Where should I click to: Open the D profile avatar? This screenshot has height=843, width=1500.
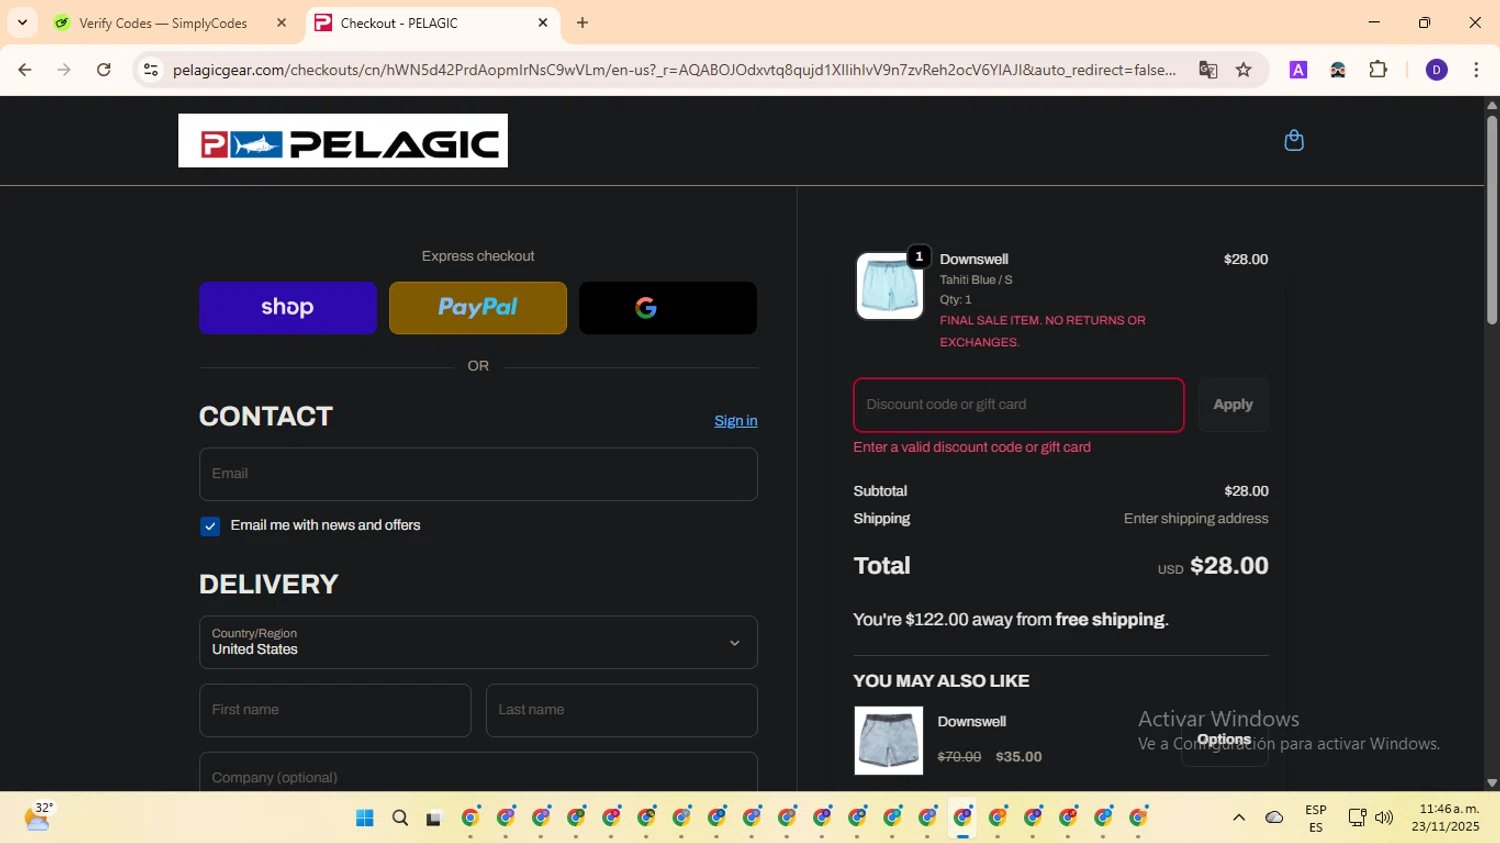pos(1437,70)
